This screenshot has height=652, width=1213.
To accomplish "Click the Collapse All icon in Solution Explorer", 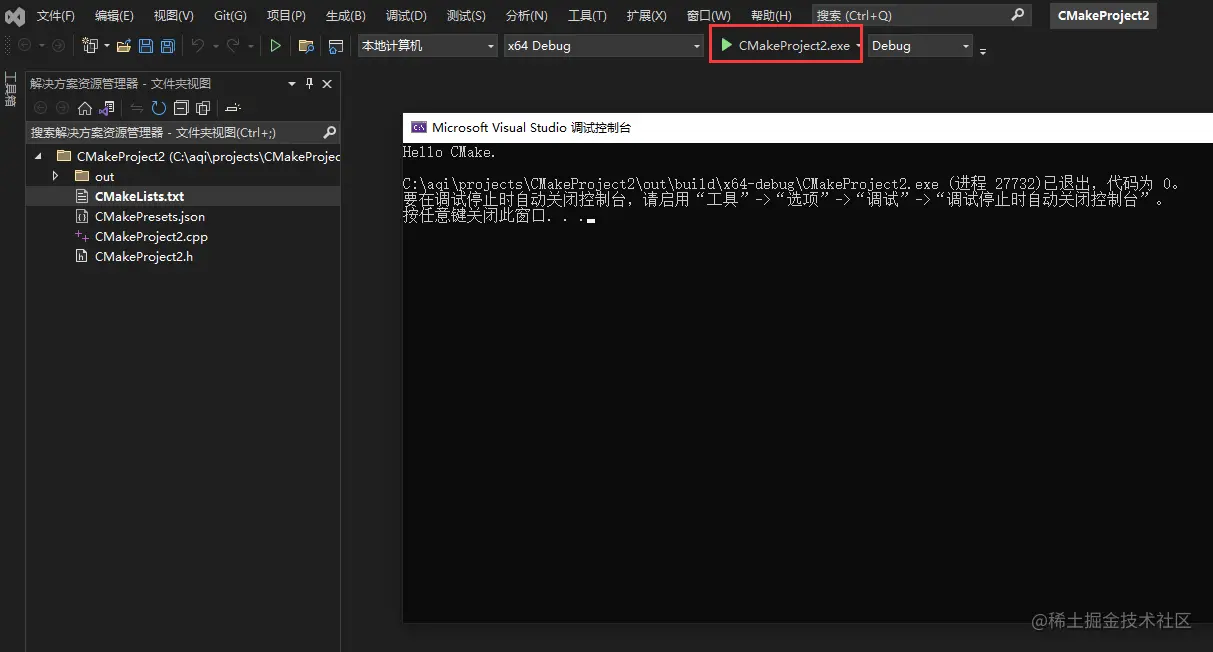I will tap(181, 108).
